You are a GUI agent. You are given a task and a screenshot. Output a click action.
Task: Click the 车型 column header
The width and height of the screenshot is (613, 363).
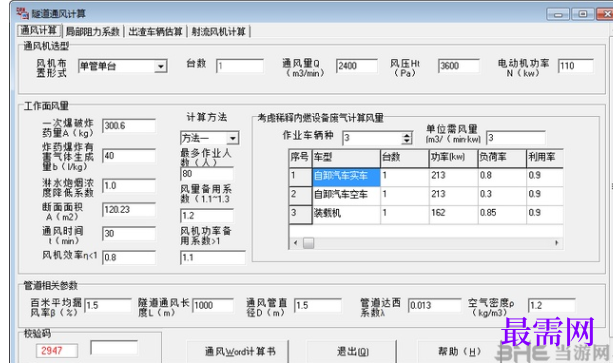(x=346, y=157)
